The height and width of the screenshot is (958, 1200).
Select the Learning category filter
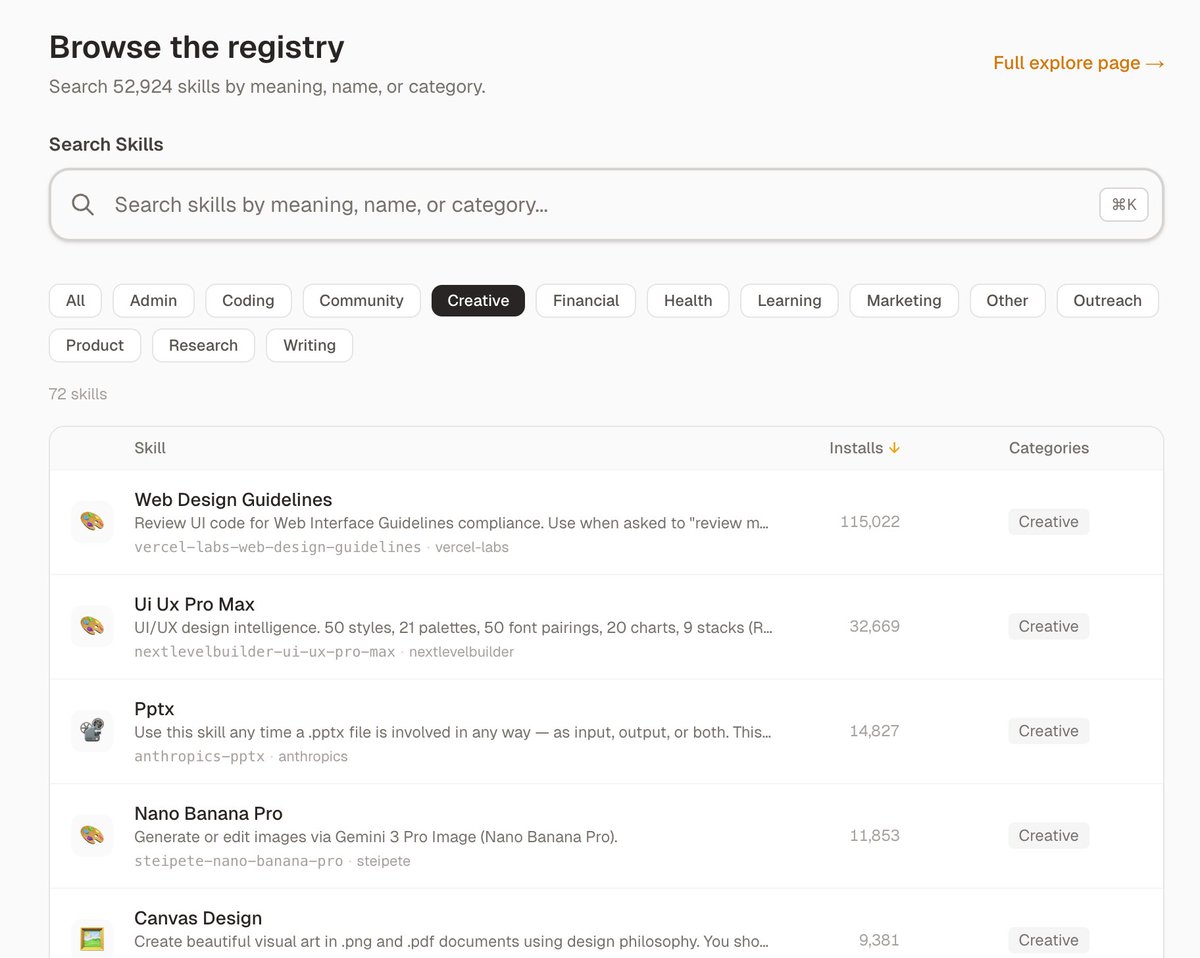coord(789,301)
